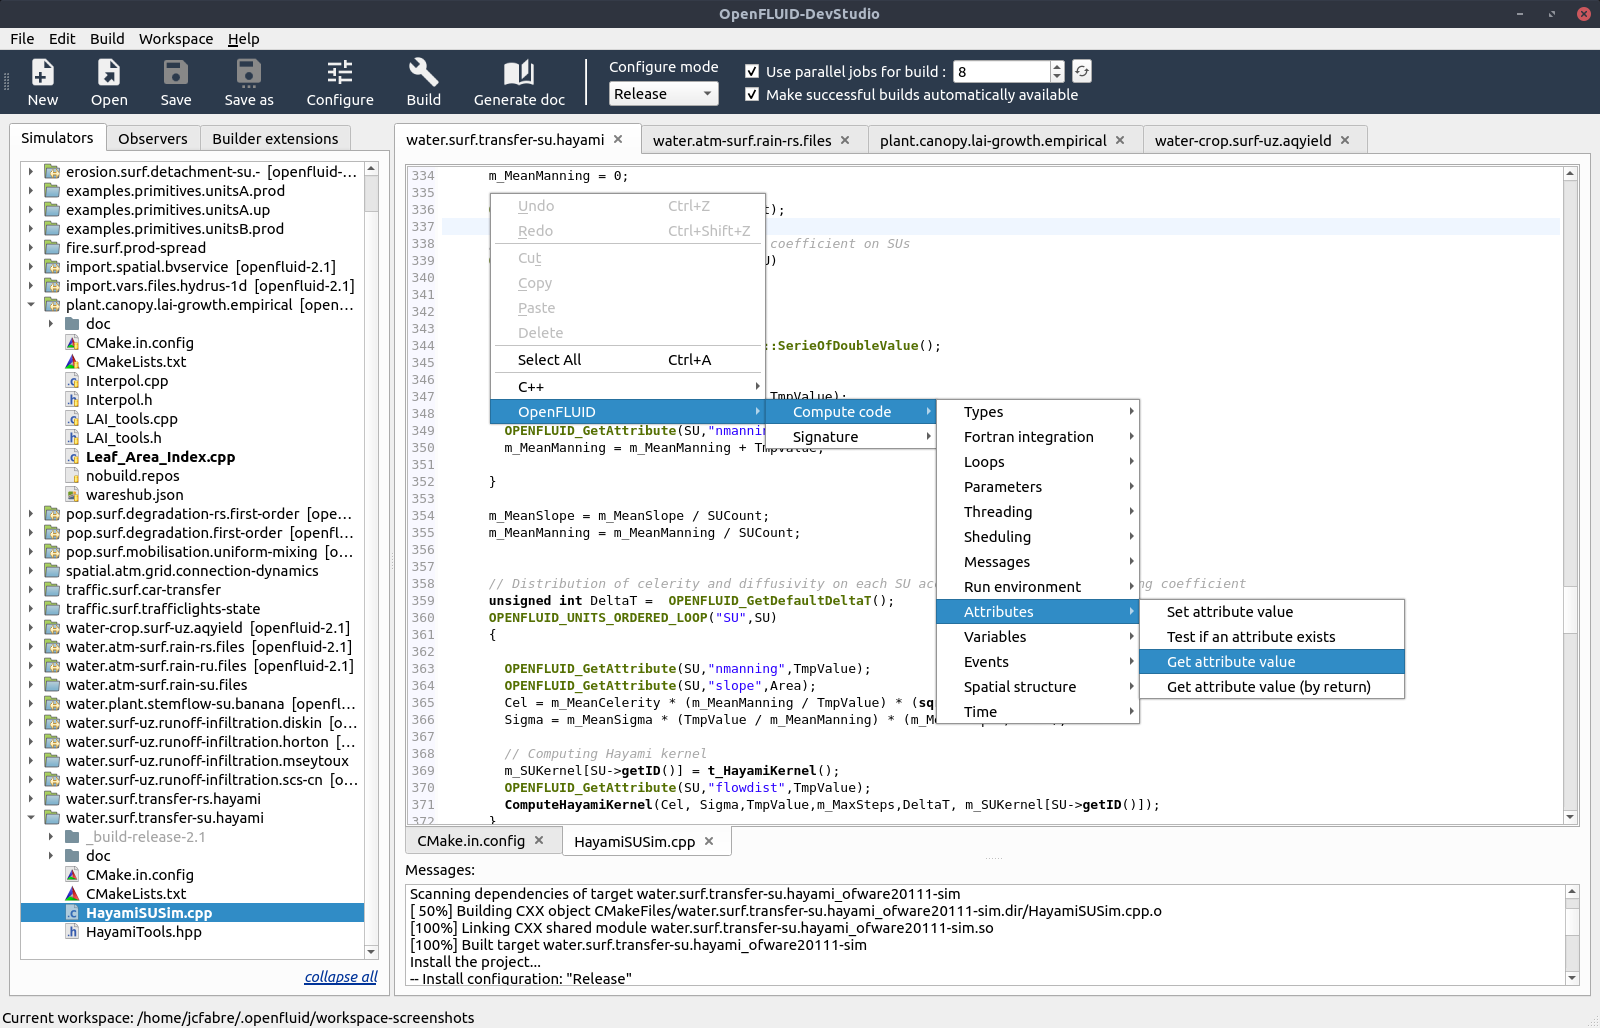Choose Get attribute value (by return)
1600x1028 pixels.
pos(1272,687)
